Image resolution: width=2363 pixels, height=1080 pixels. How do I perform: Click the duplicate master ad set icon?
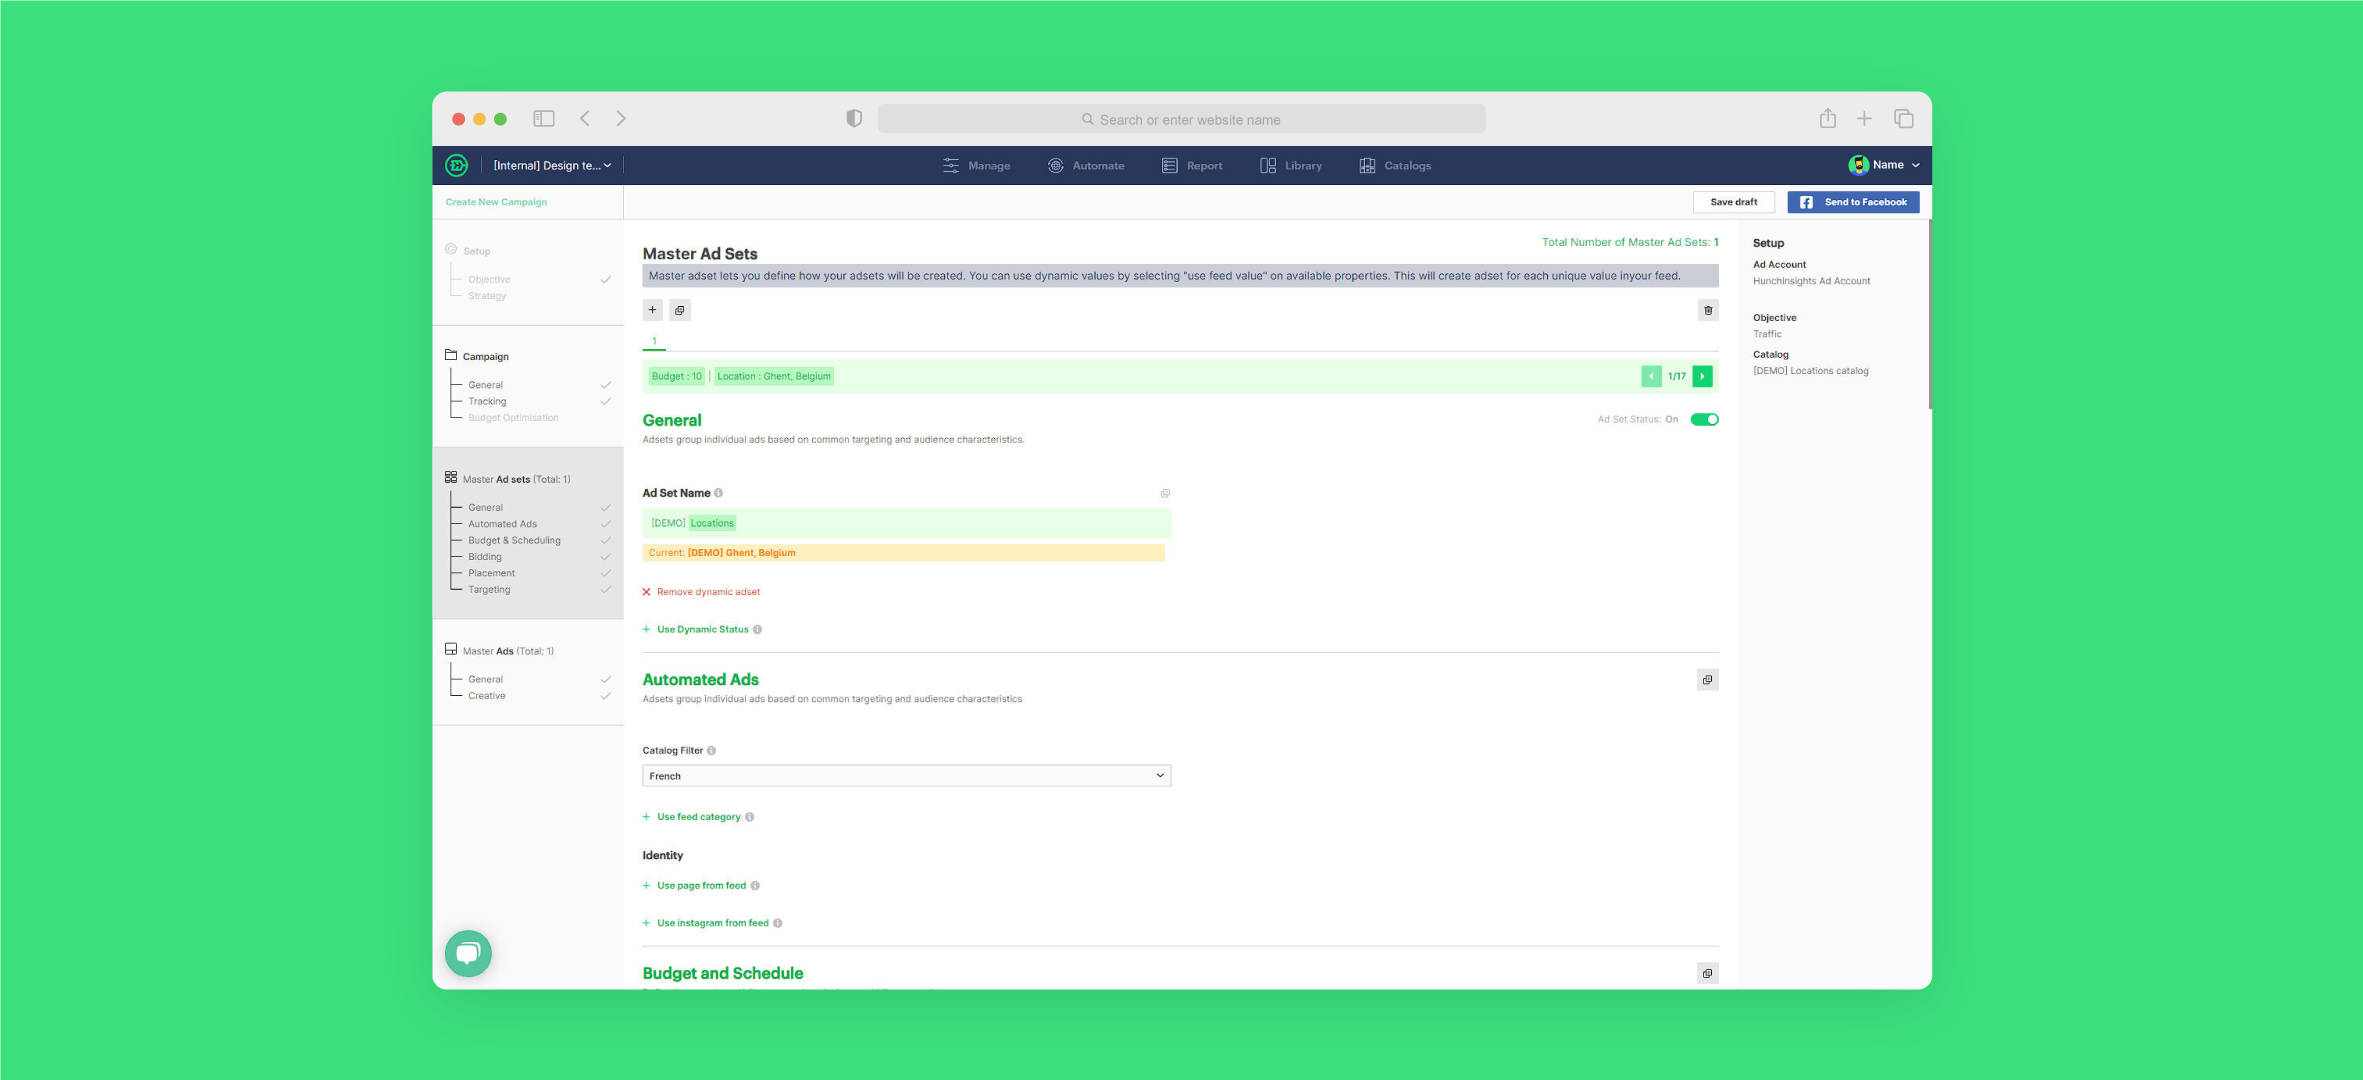click(680, 310)
